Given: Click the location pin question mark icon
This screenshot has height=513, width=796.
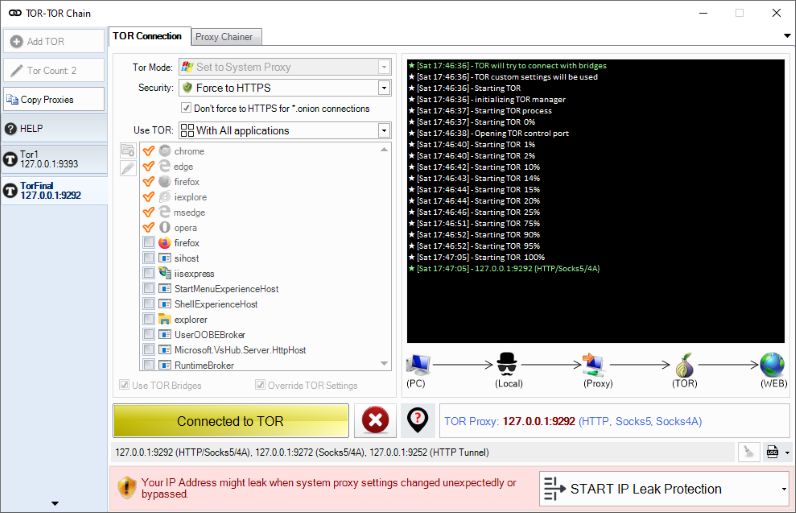Looking at the screenshot, I should click(417, 421).
